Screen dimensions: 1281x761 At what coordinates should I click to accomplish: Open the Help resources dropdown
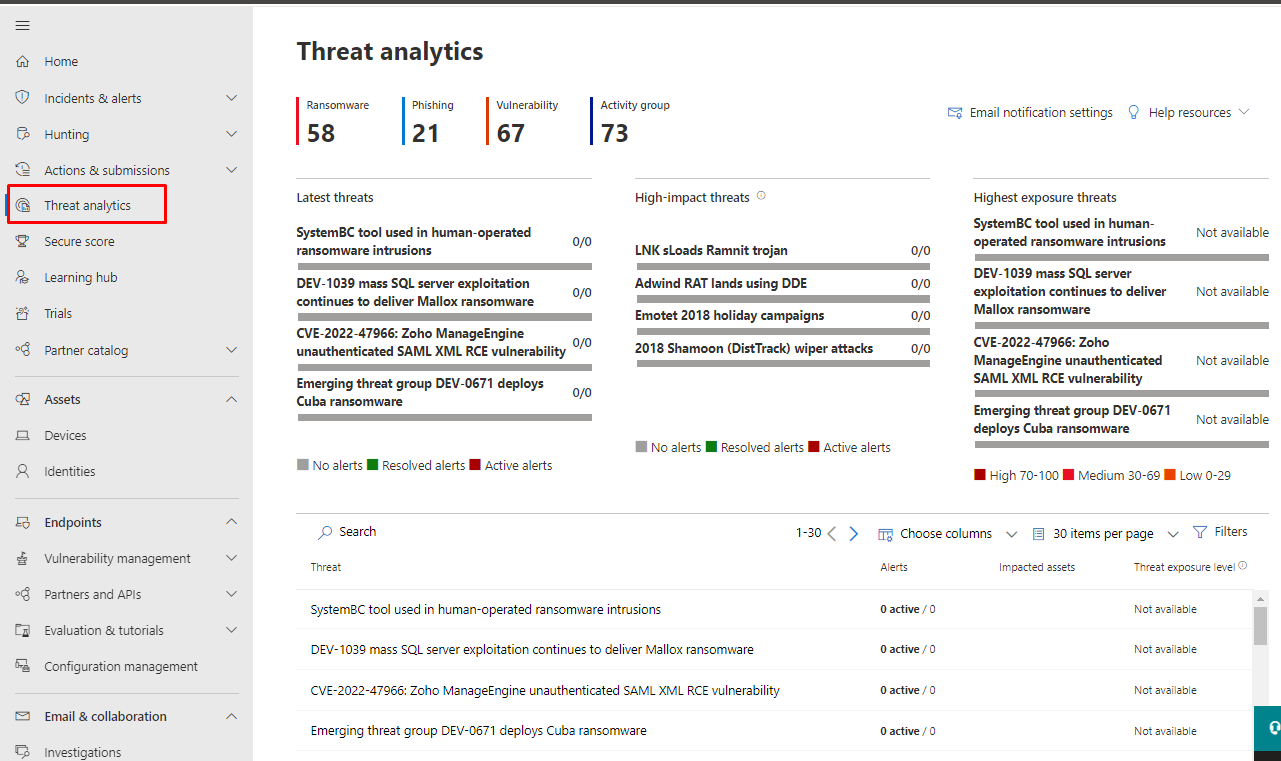tap(1188, 113)
